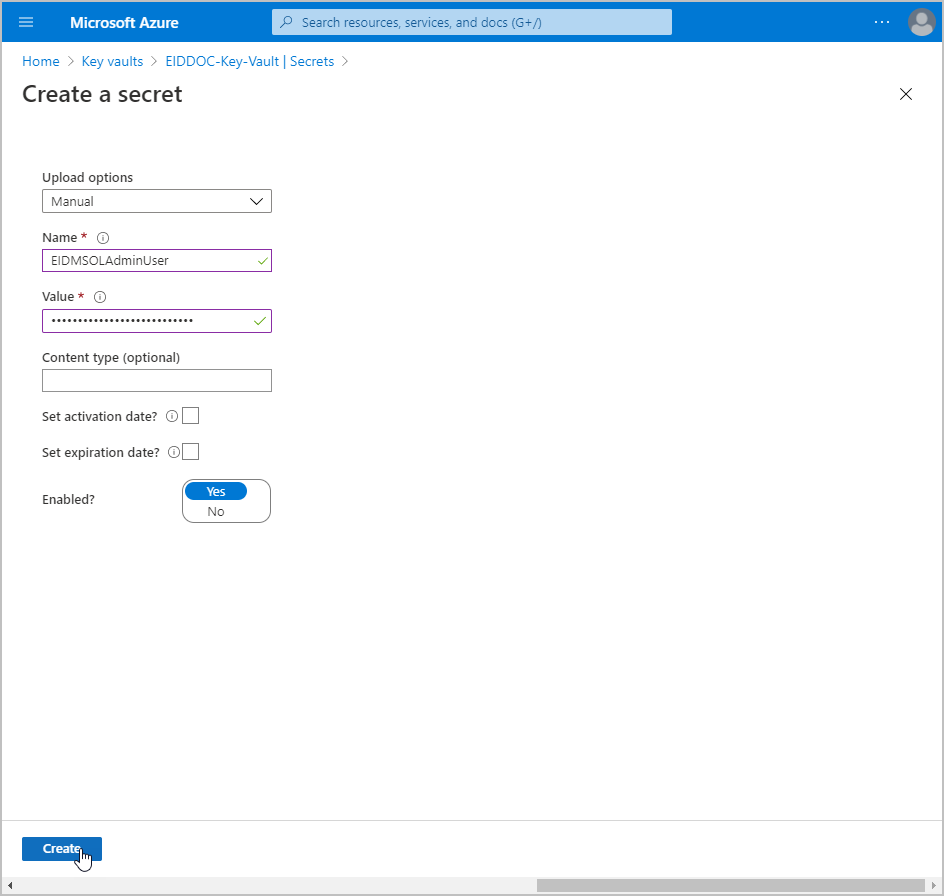Open the hamburger portal menu
The width and height of the screenshot is (944, 896).
26,22
